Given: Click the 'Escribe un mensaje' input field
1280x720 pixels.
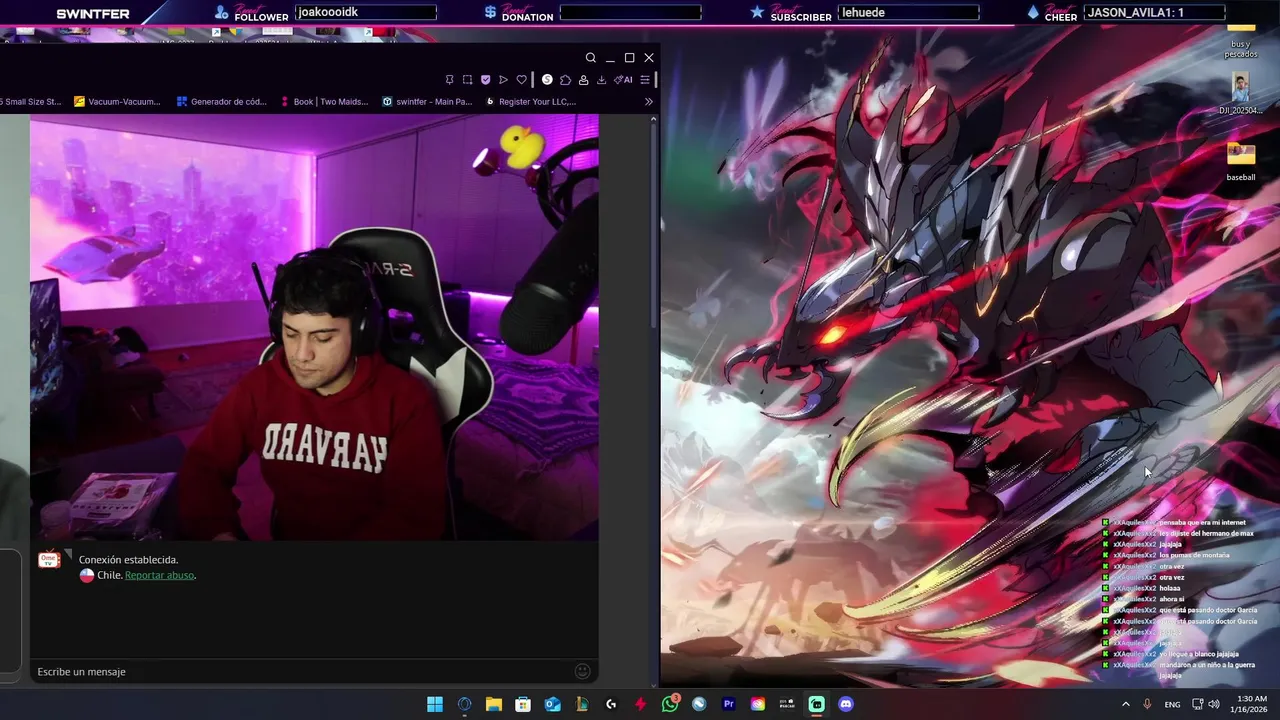Looking at the screenshot, I should (x=300, y=671).
